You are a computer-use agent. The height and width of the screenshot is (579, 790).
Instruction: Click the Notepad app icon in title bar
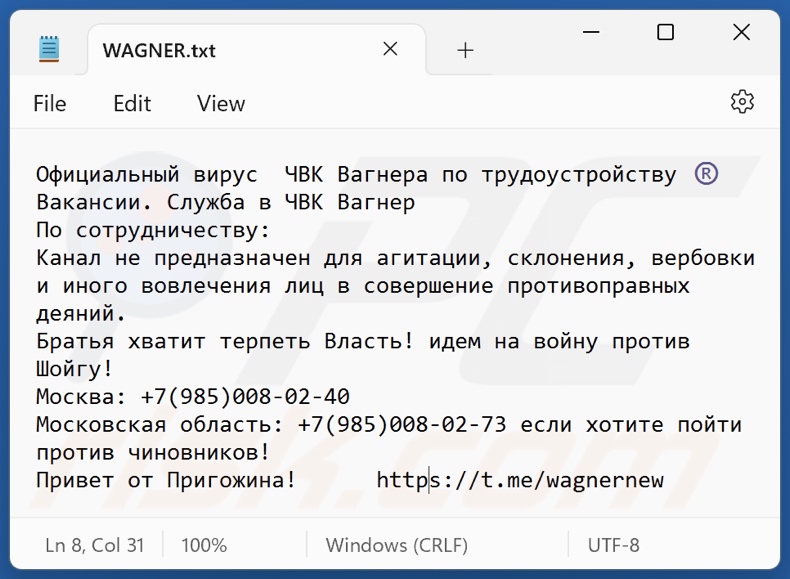pos(49,49)
